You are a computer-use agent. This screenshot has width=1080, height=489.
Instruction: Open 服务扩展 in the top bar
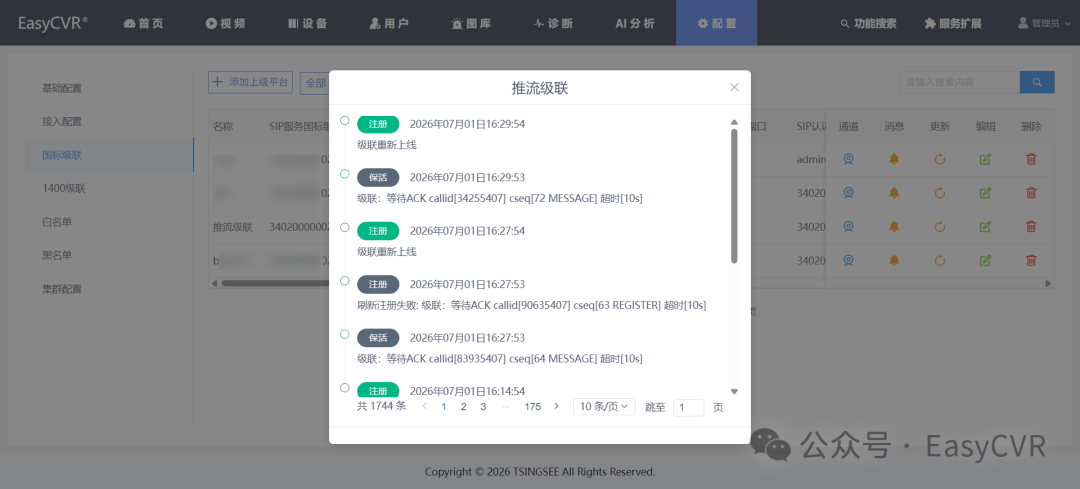pyautogui.click(x=953, y=23)
